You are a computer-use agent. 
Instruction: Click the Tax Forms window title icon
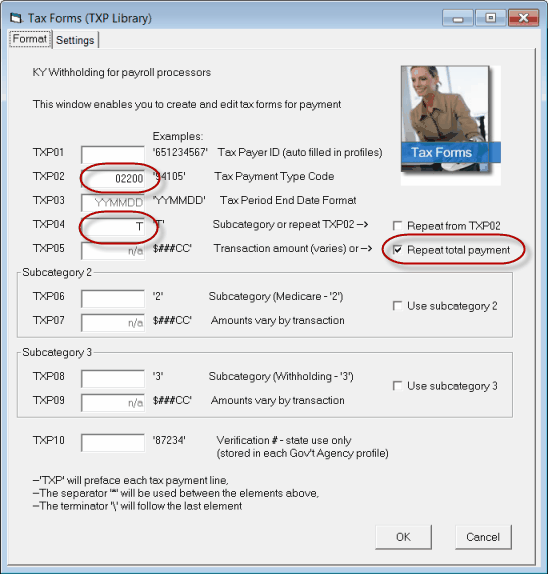coord(16,18)
